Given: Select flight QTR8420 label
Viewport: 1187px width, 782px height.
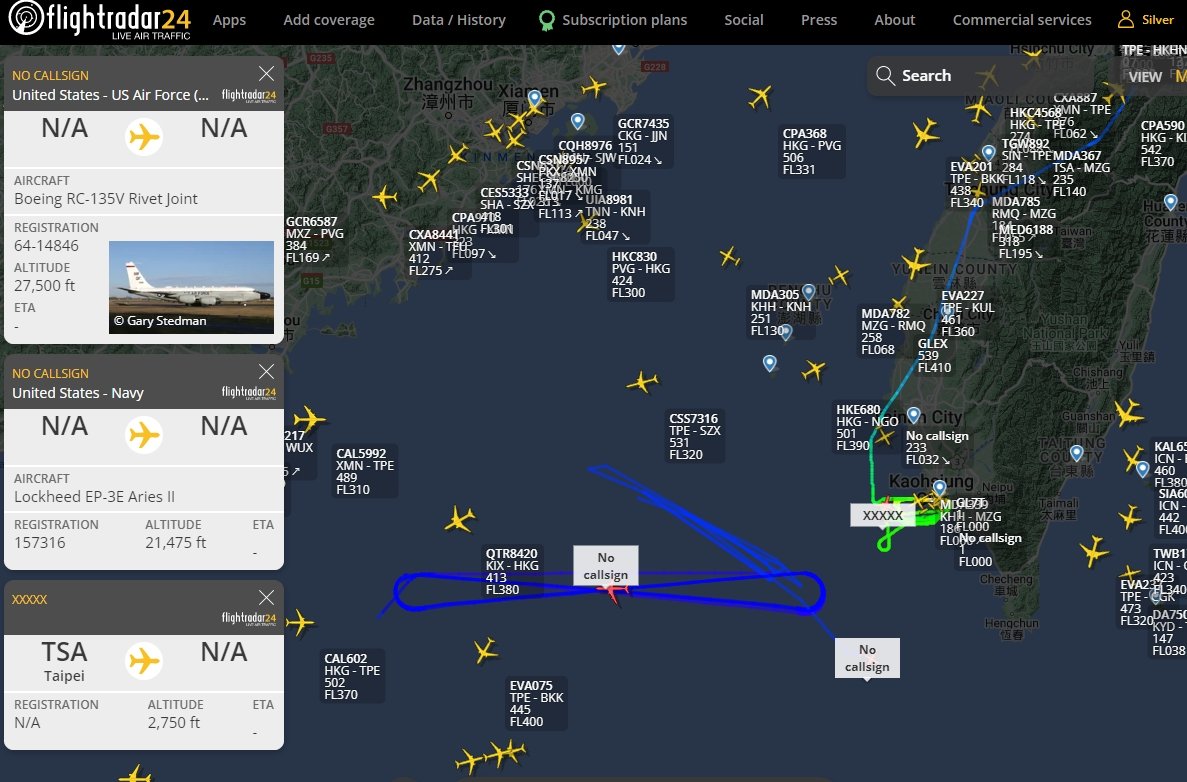Looking at the screenshot, I should click(512, 572).
